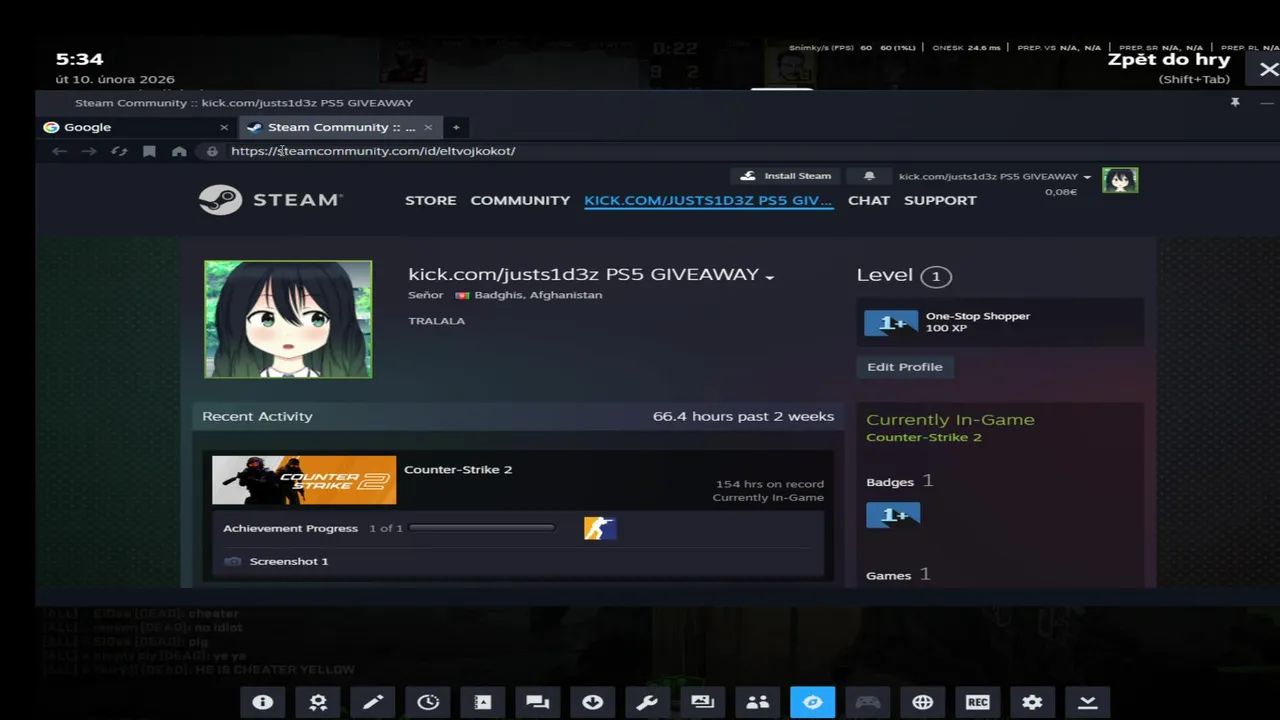Click Zpět do hry to return to game
Screen dimensions: 1280x720
pos(1168,60)
